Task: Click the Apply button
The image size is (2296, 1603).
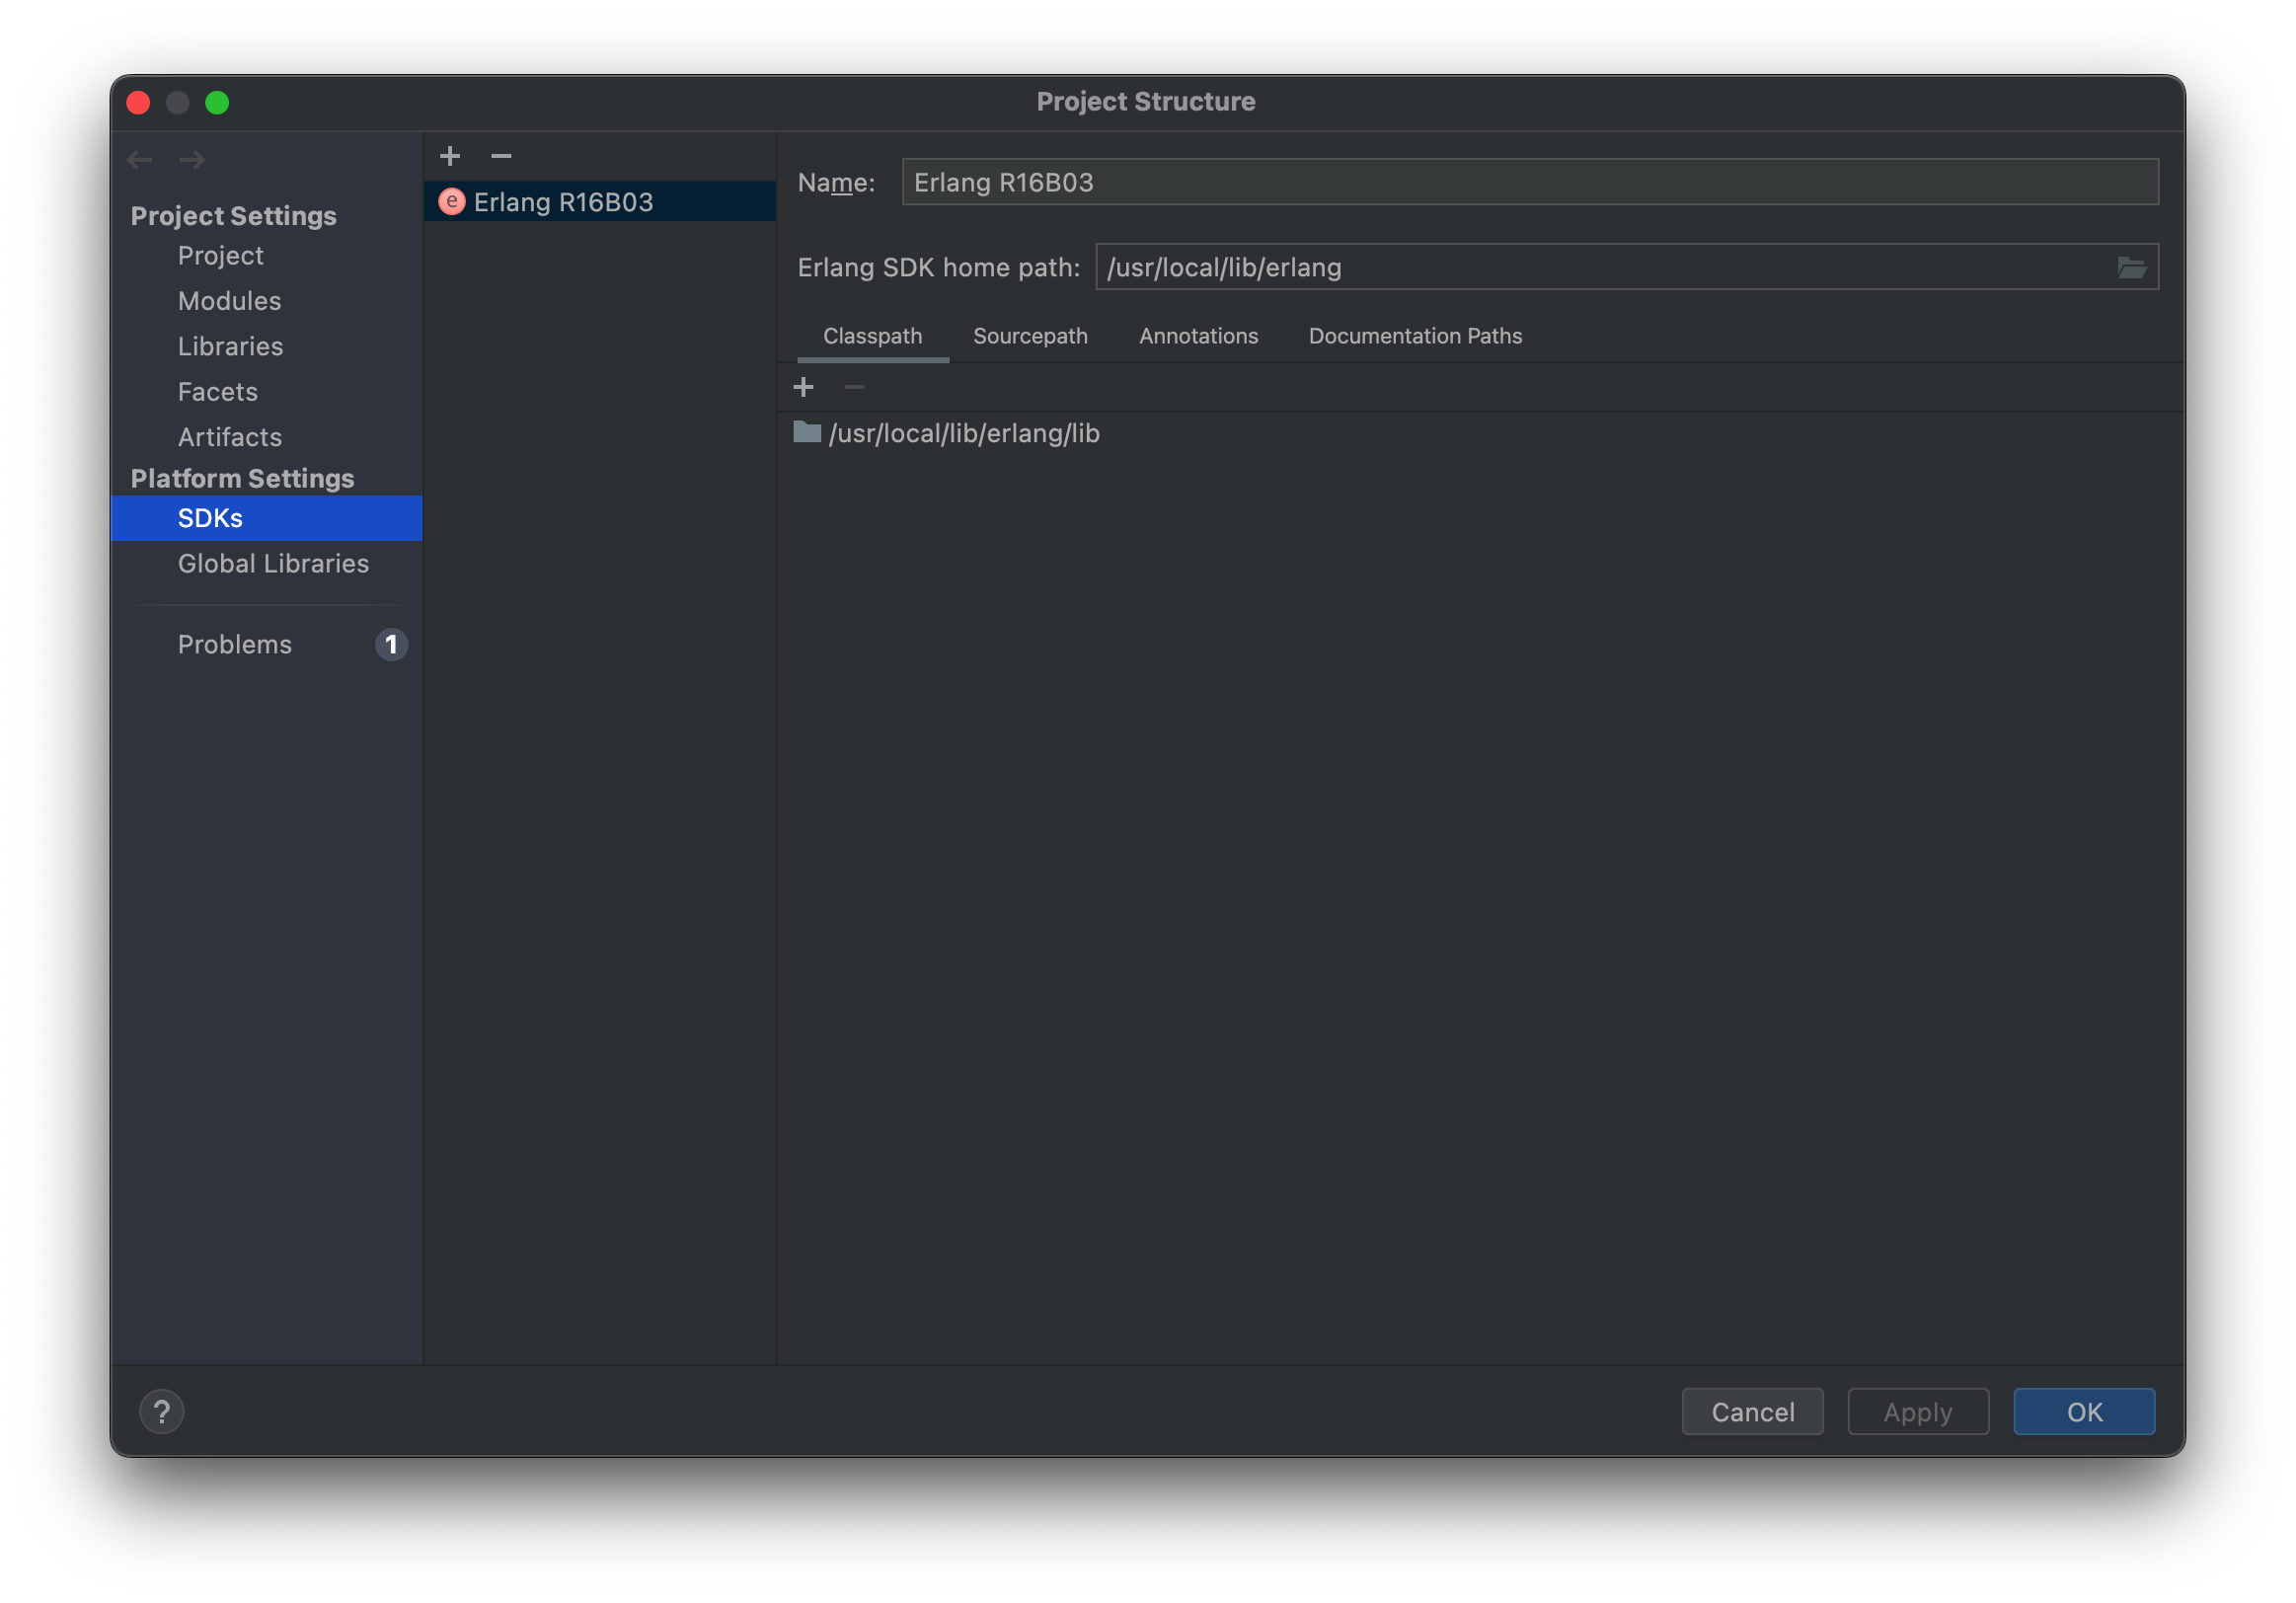Action: click(x=1917, y=1411)
